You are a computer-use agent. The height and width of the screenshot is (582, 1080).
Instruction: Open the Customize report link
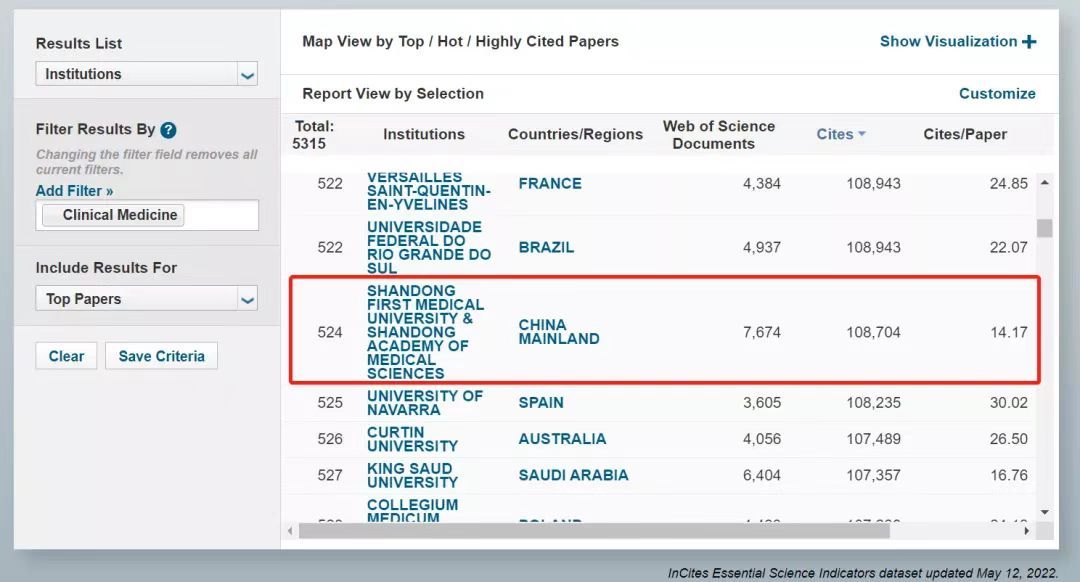pyautogui.click(x=997, y=94)
